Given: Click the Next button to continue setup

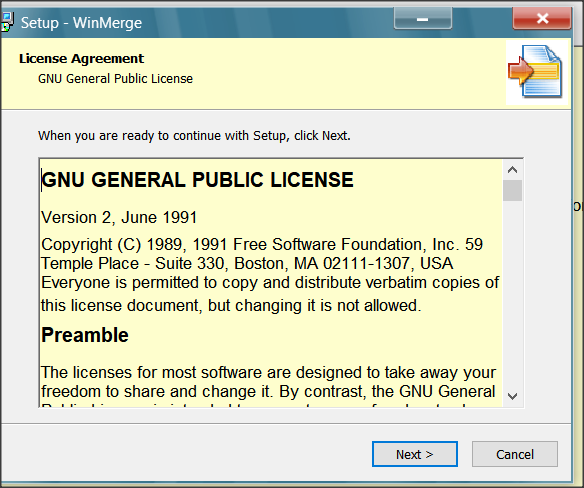Looking at the screenshot, I should pos(415,454).
